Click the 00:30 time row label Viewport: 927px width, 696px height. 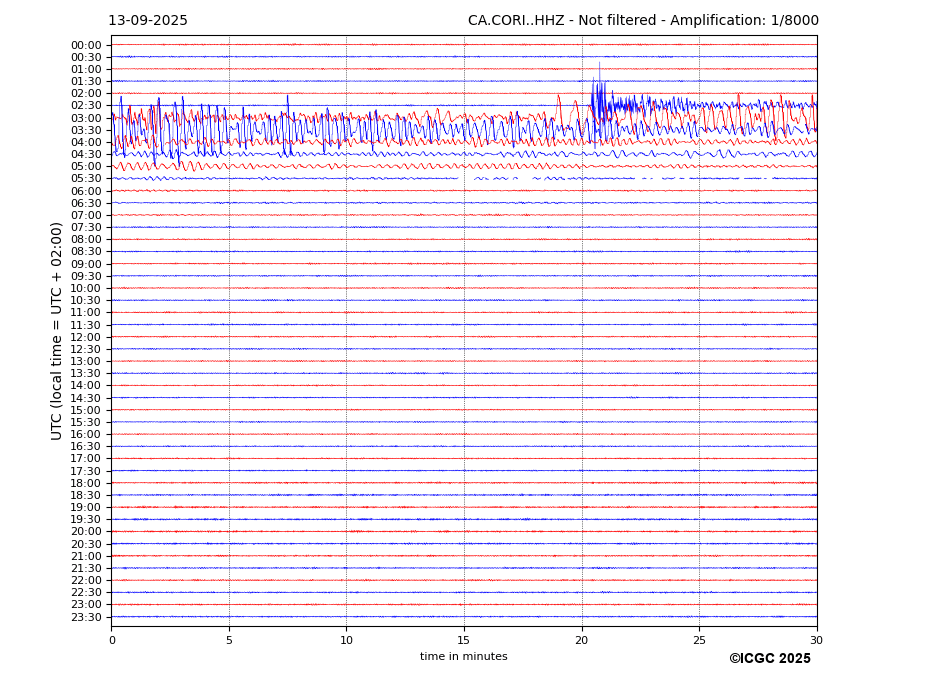click(86, 57)
